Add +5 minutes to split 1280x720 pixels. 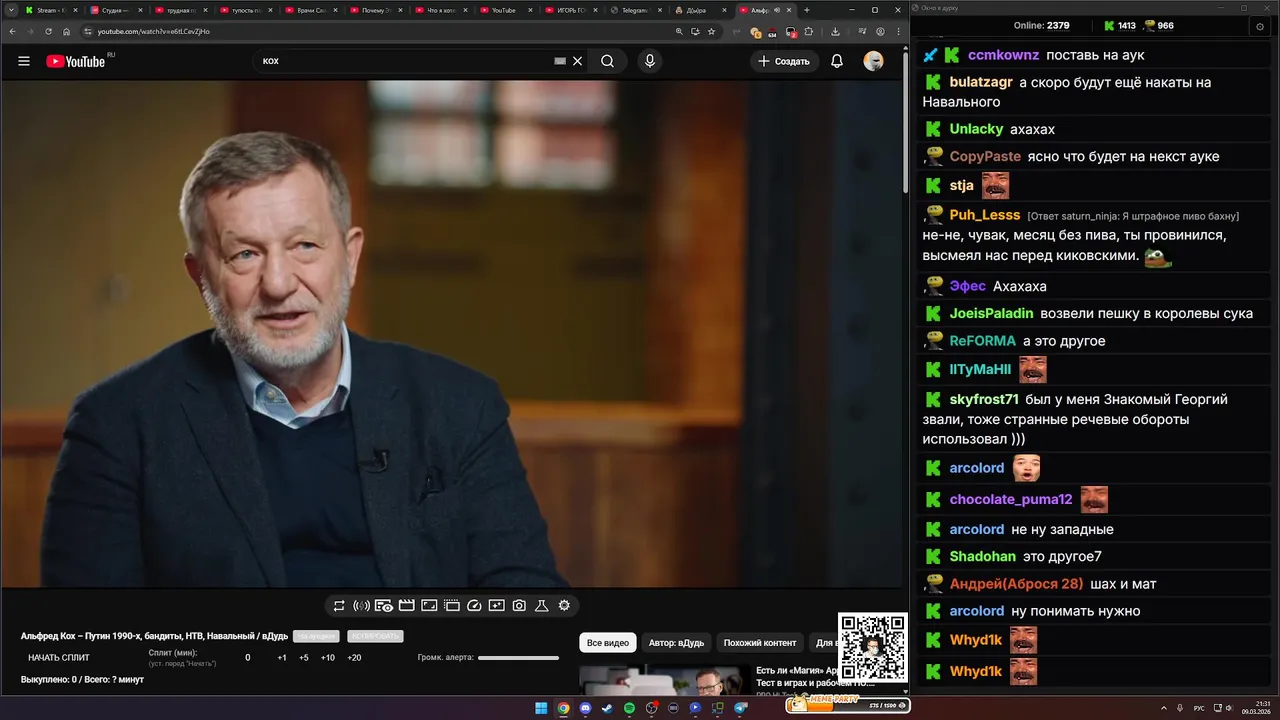pos(304,658)
